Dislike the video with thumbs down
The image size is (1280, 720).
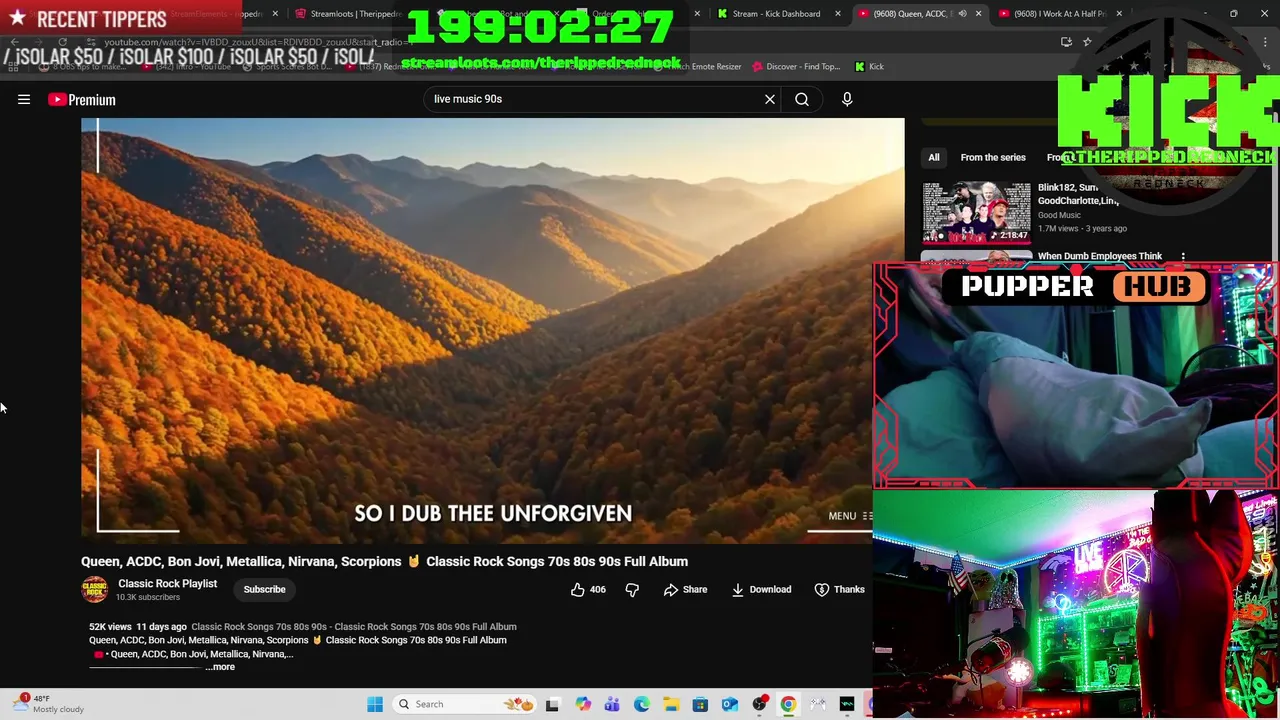pyautogui.click(x=632, y=590)
